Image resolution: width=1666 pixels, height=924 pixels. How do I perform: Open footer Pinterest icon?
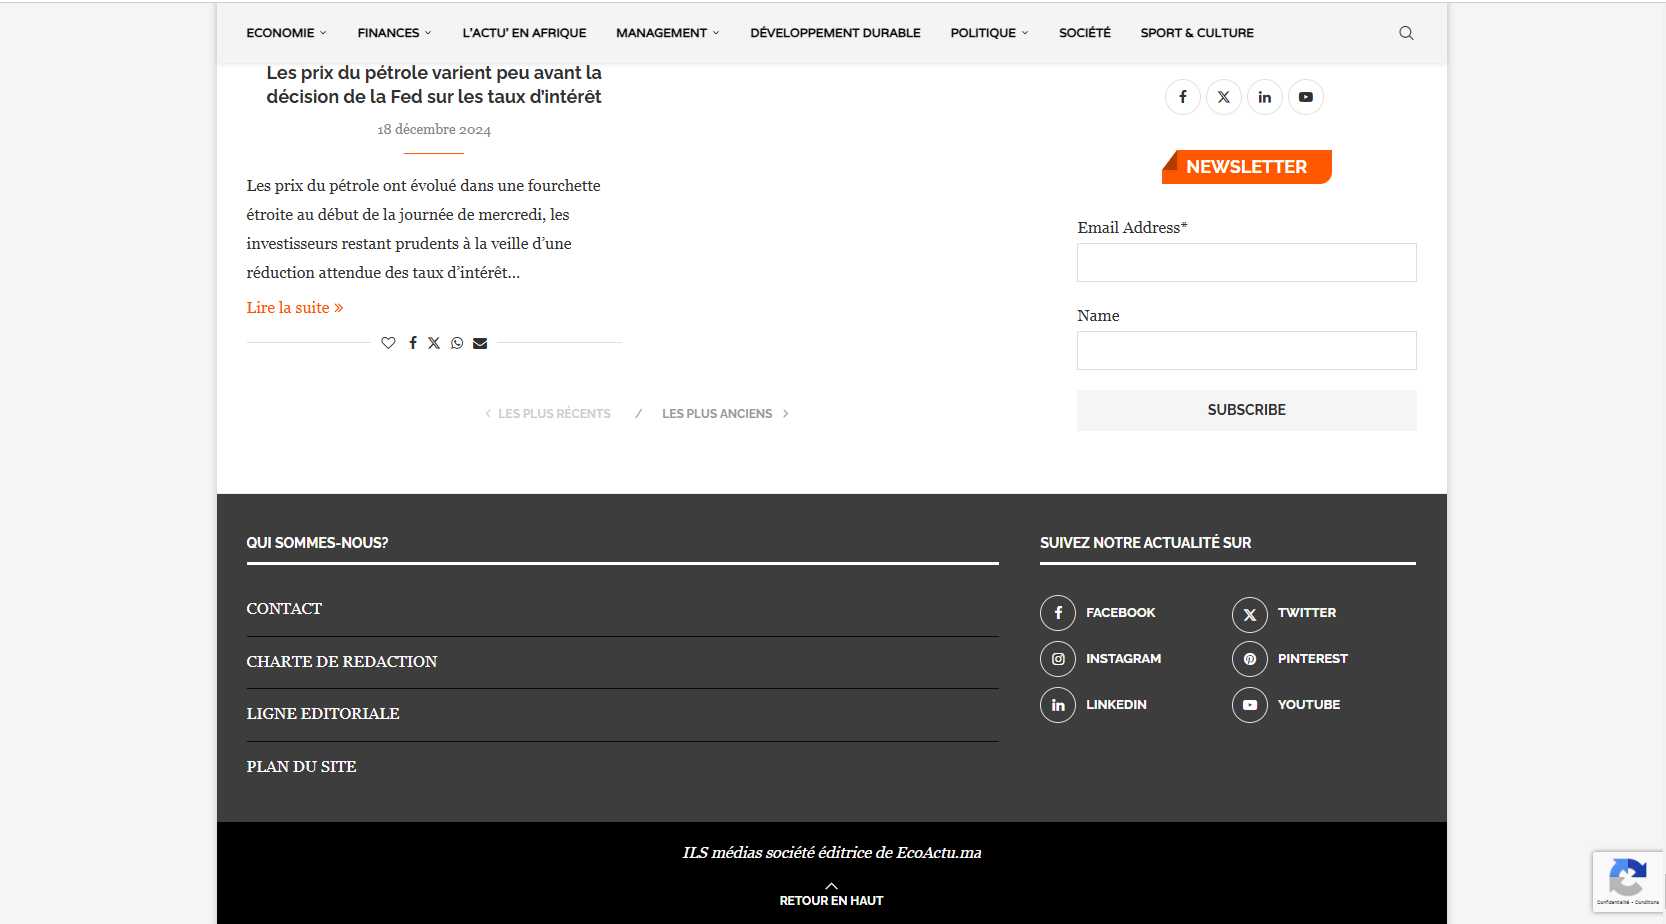pyautogui.click(x=1249, y=659)
